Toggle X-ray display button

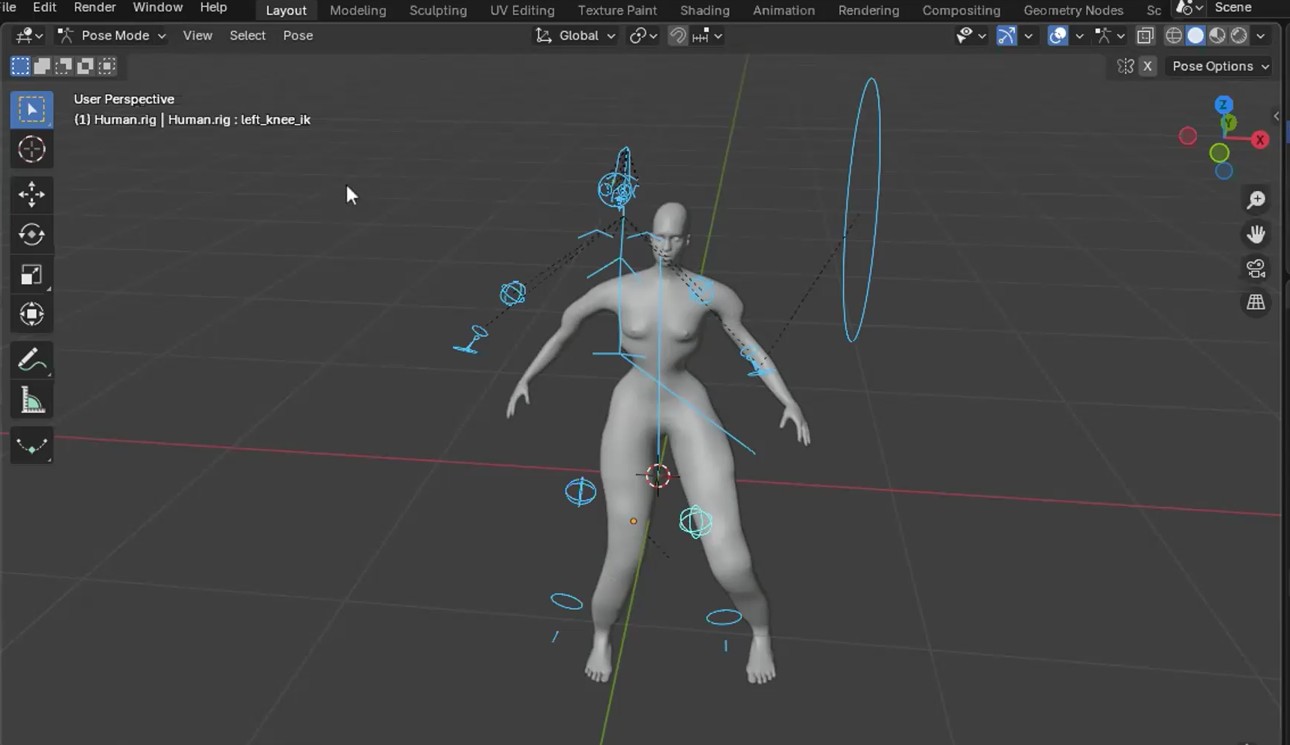coord(1145,36)
